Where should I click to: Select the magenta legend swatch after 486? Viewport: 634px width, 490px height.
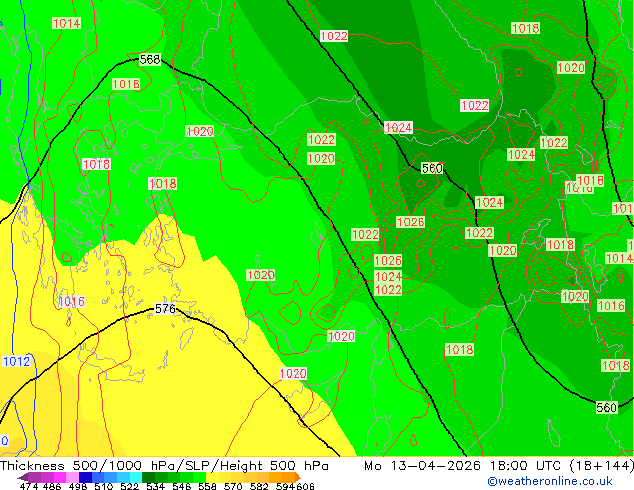tap(60, 477)
